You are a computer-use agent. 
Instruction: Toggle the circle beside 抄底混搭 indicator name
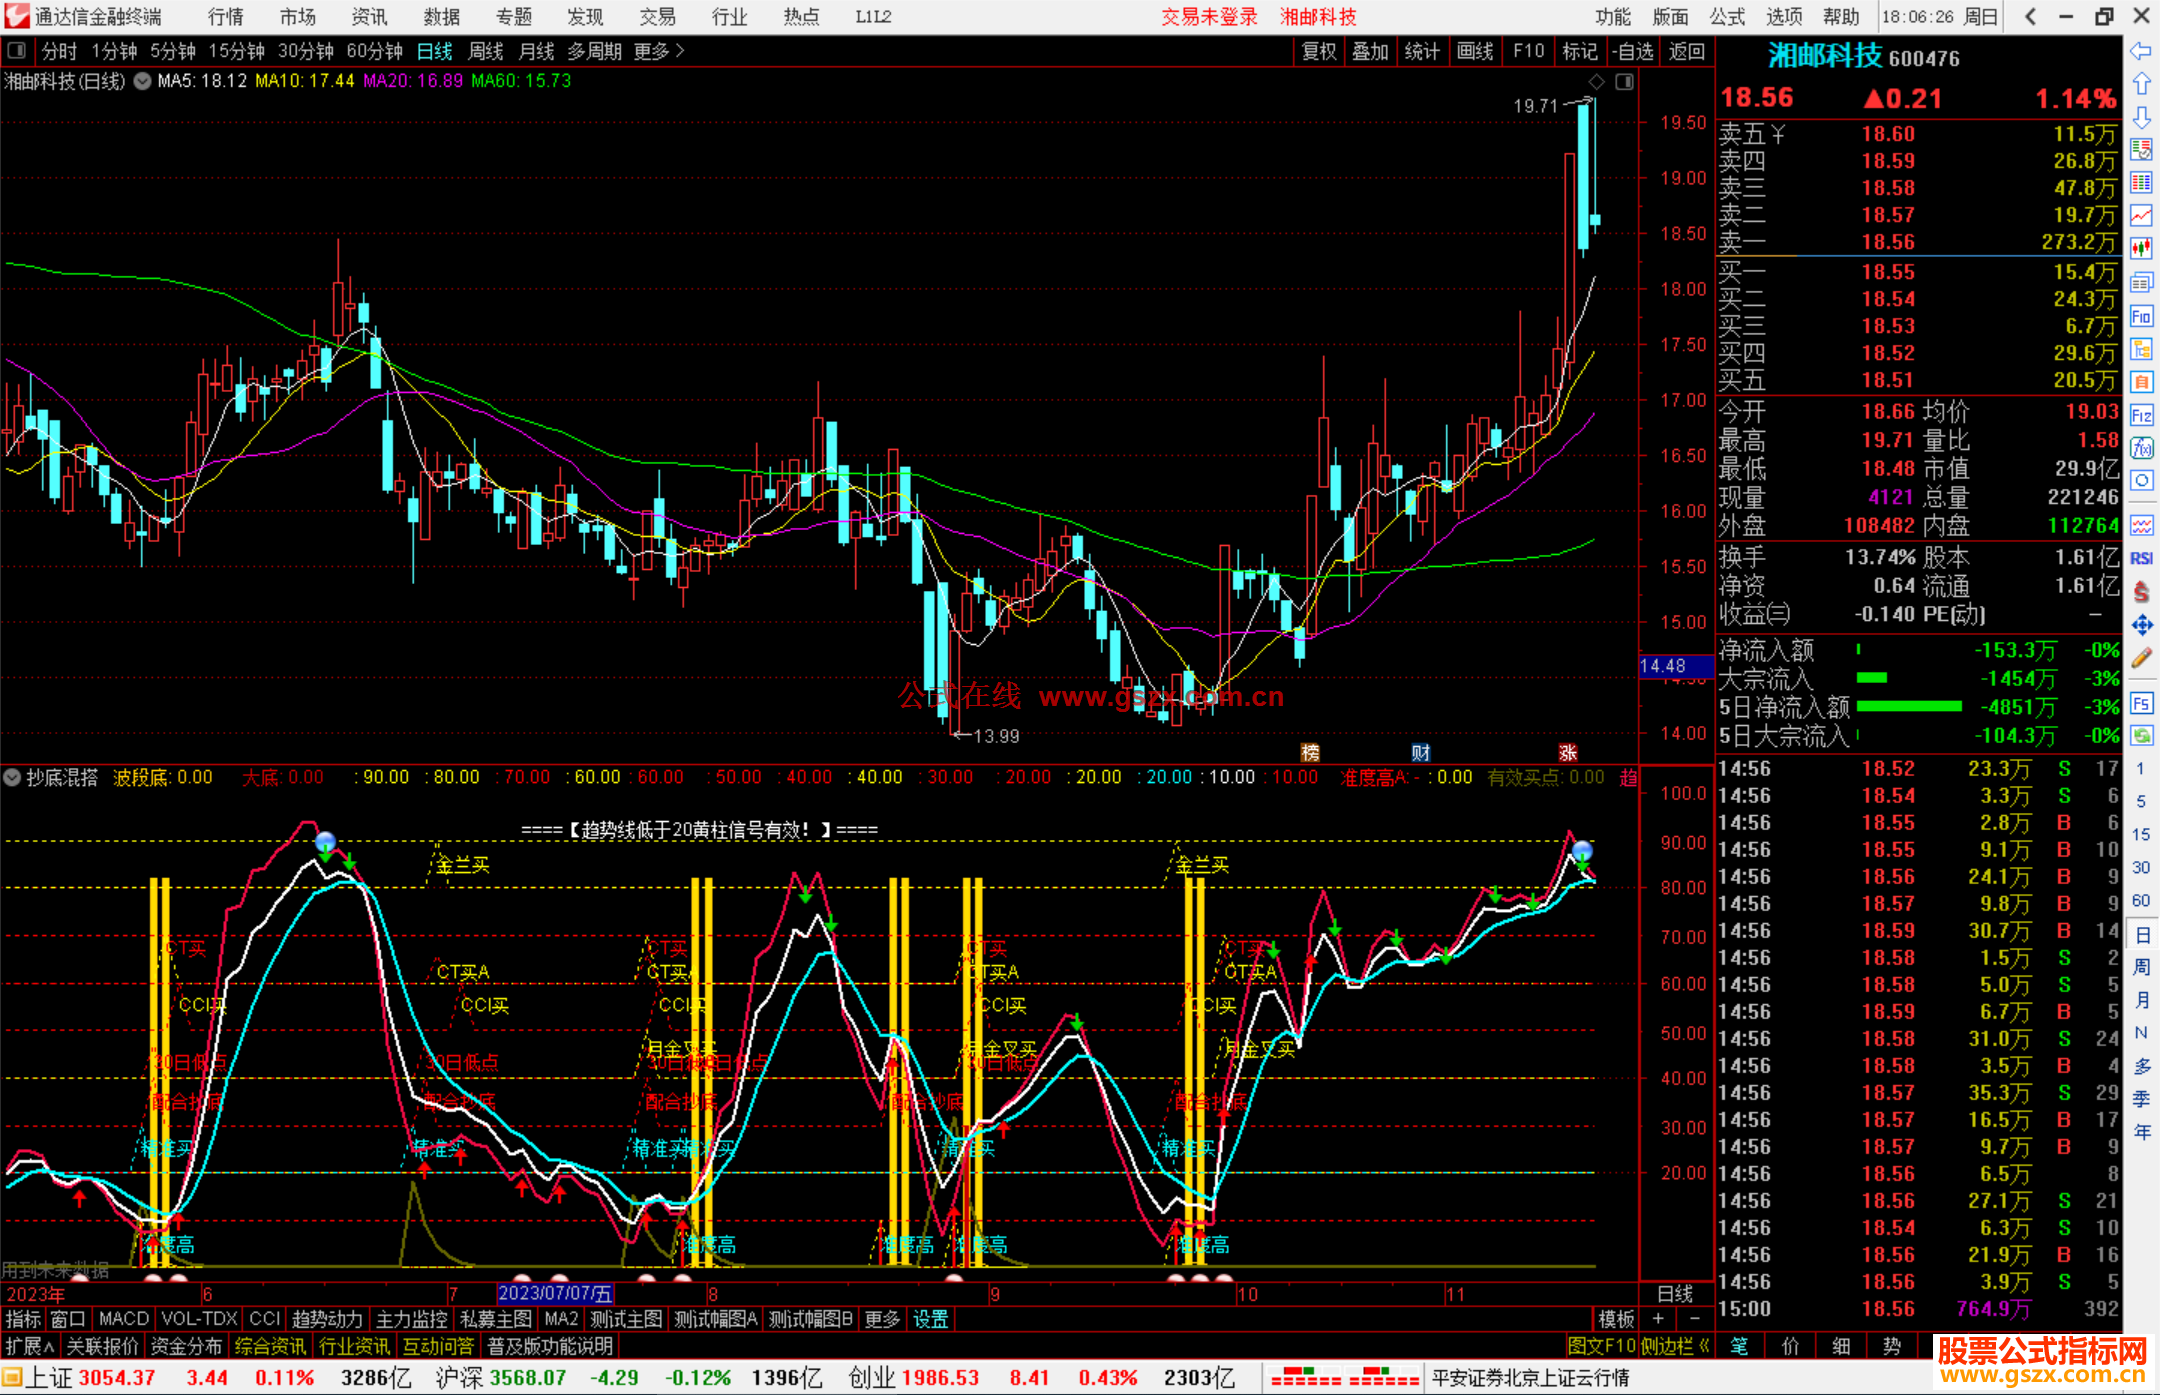point(13,777)
